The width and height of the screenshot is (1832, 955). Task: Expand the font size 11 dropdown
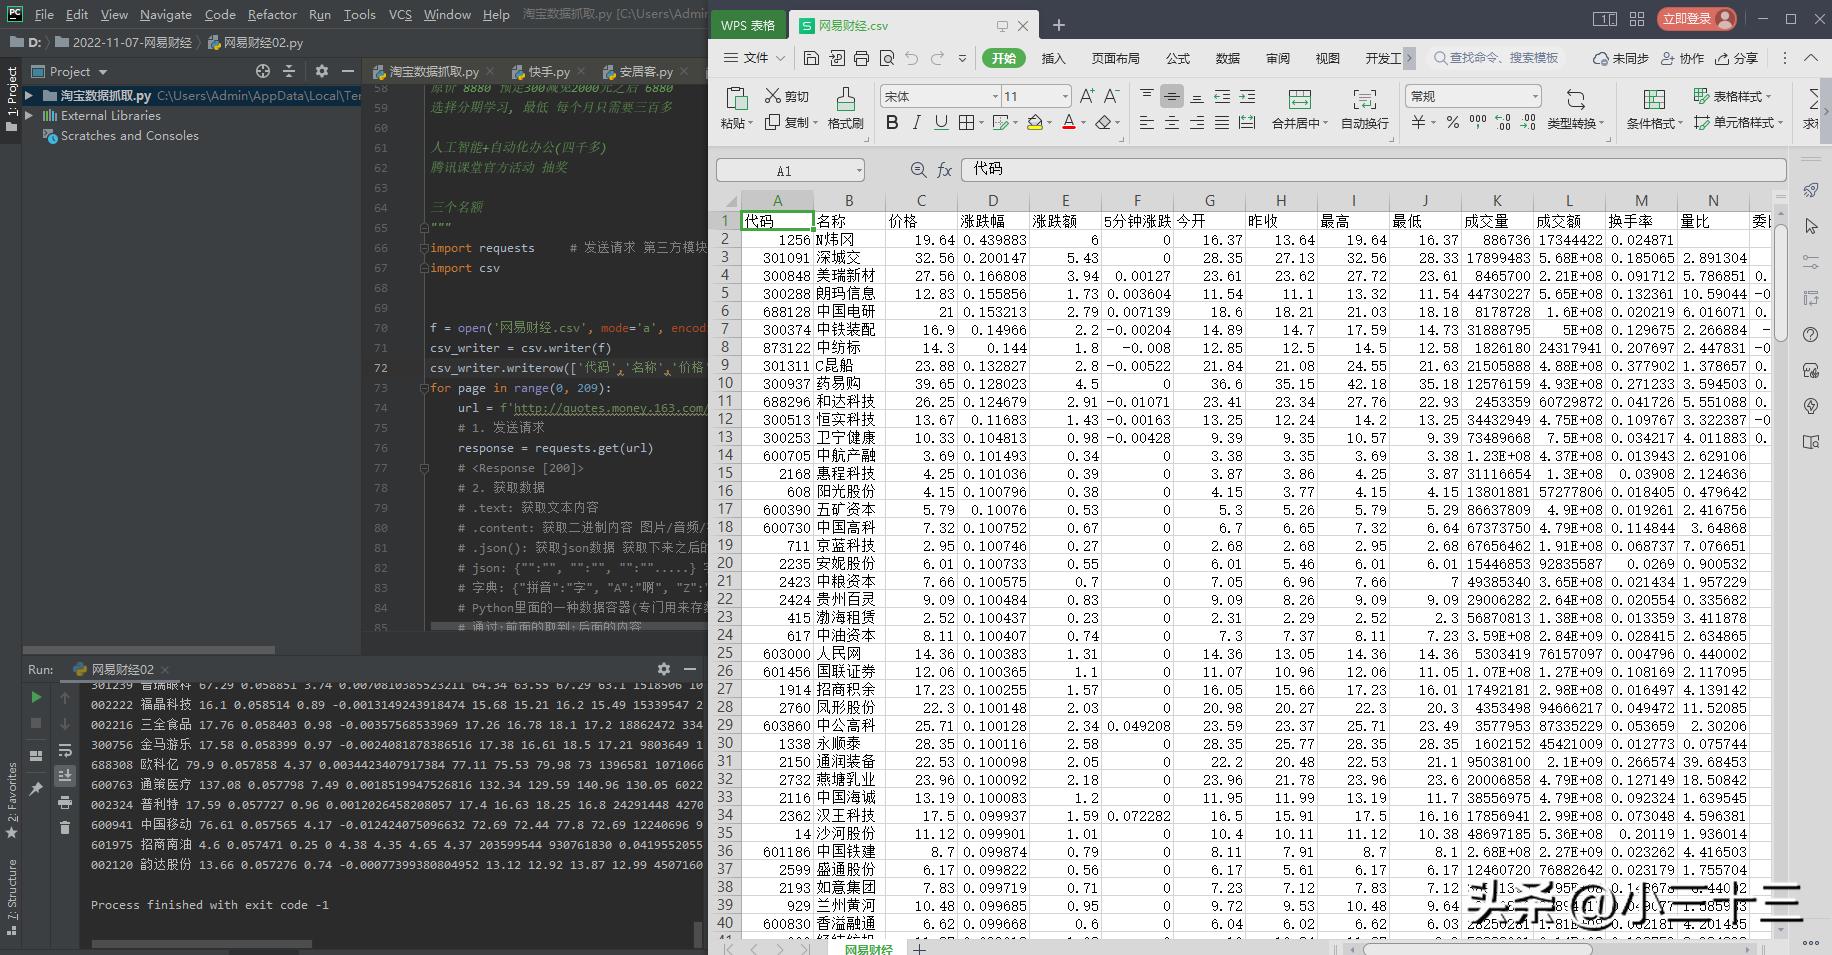[1064, 96]
